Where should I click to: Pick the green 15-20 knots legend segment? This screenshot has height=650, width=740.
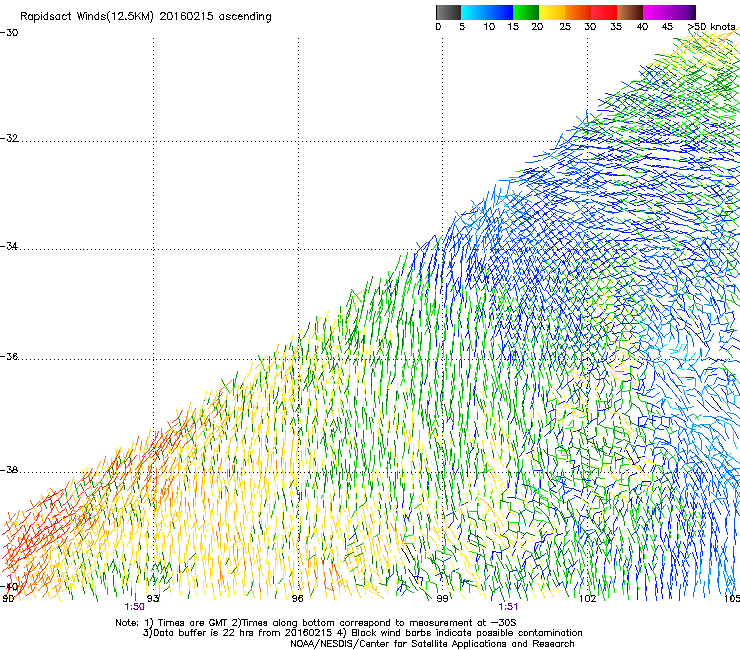[526, 12]
